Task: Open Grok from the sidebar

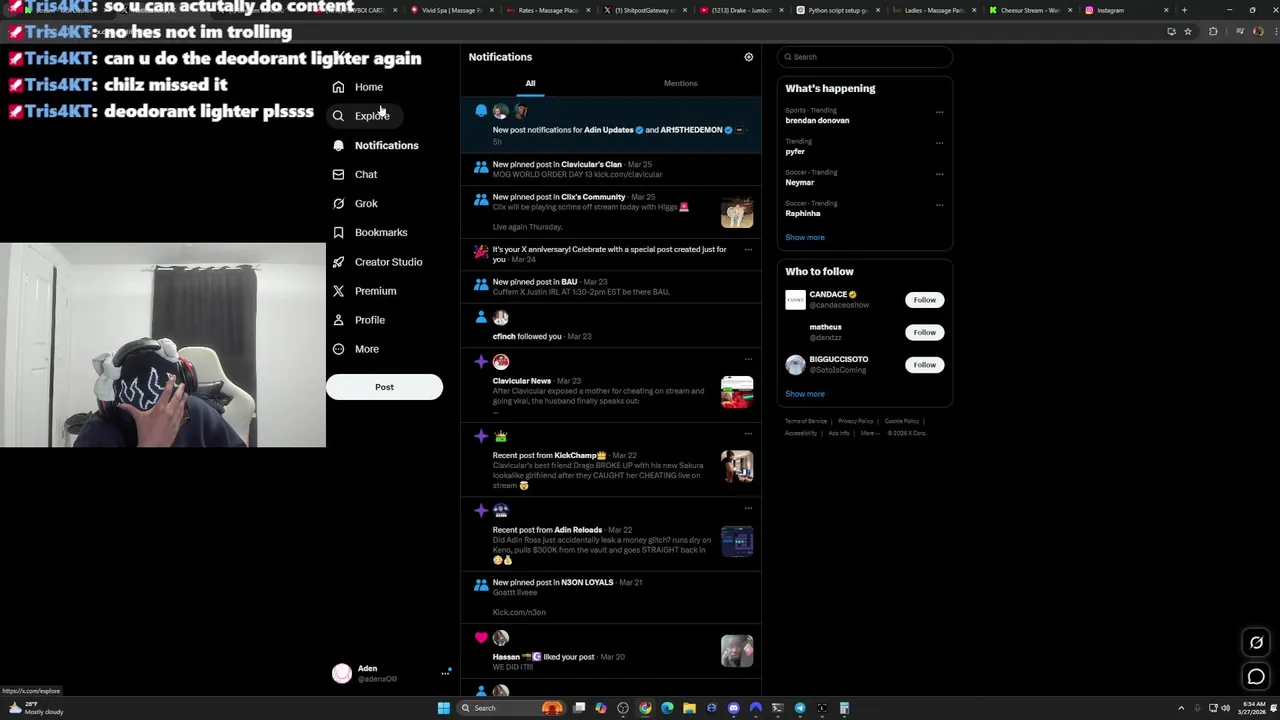Action: (355, 203)
